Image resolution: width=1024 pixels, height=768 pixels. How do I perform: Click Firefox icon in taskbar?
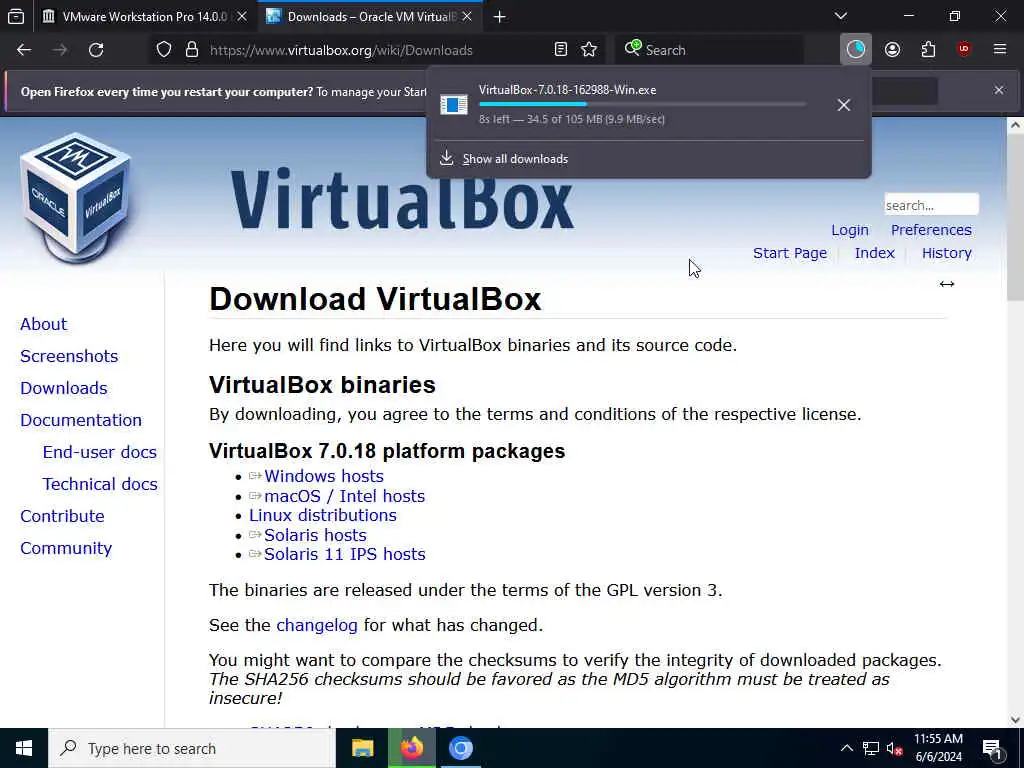click(411, 748)
